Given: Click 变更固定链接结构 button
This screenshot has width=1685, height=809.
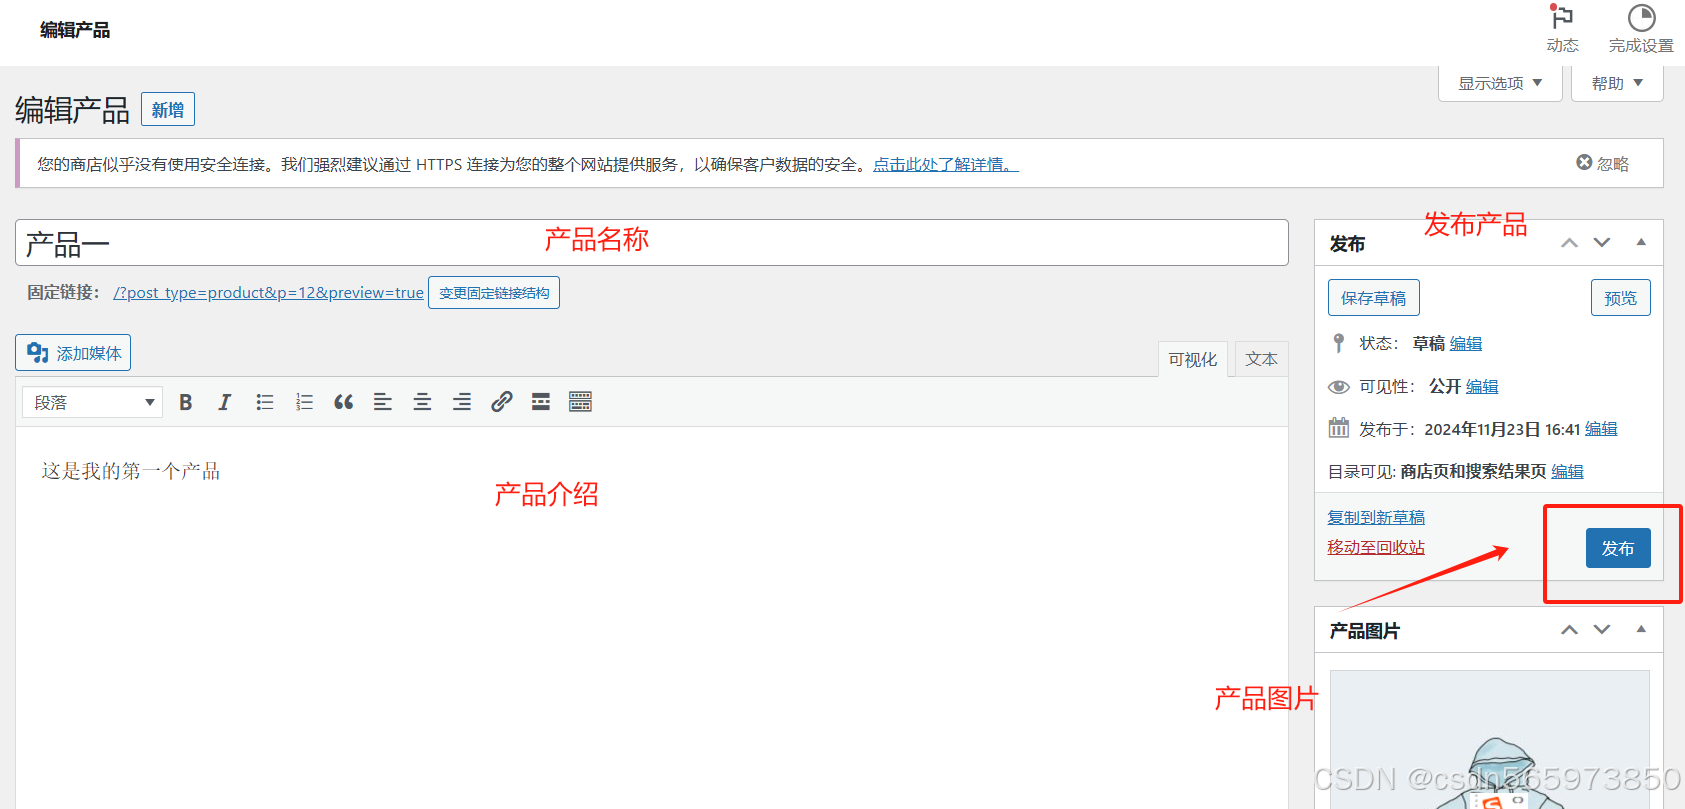Looking at the screenshot, I should click(494, 293).
